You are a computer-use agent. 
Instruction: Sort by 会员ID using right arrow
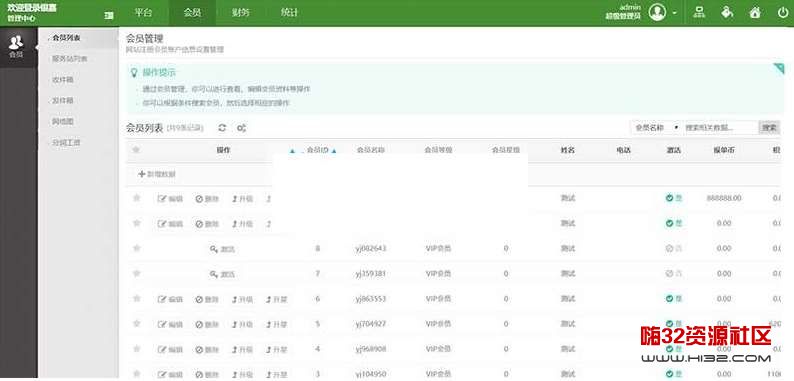coord(334,150)
